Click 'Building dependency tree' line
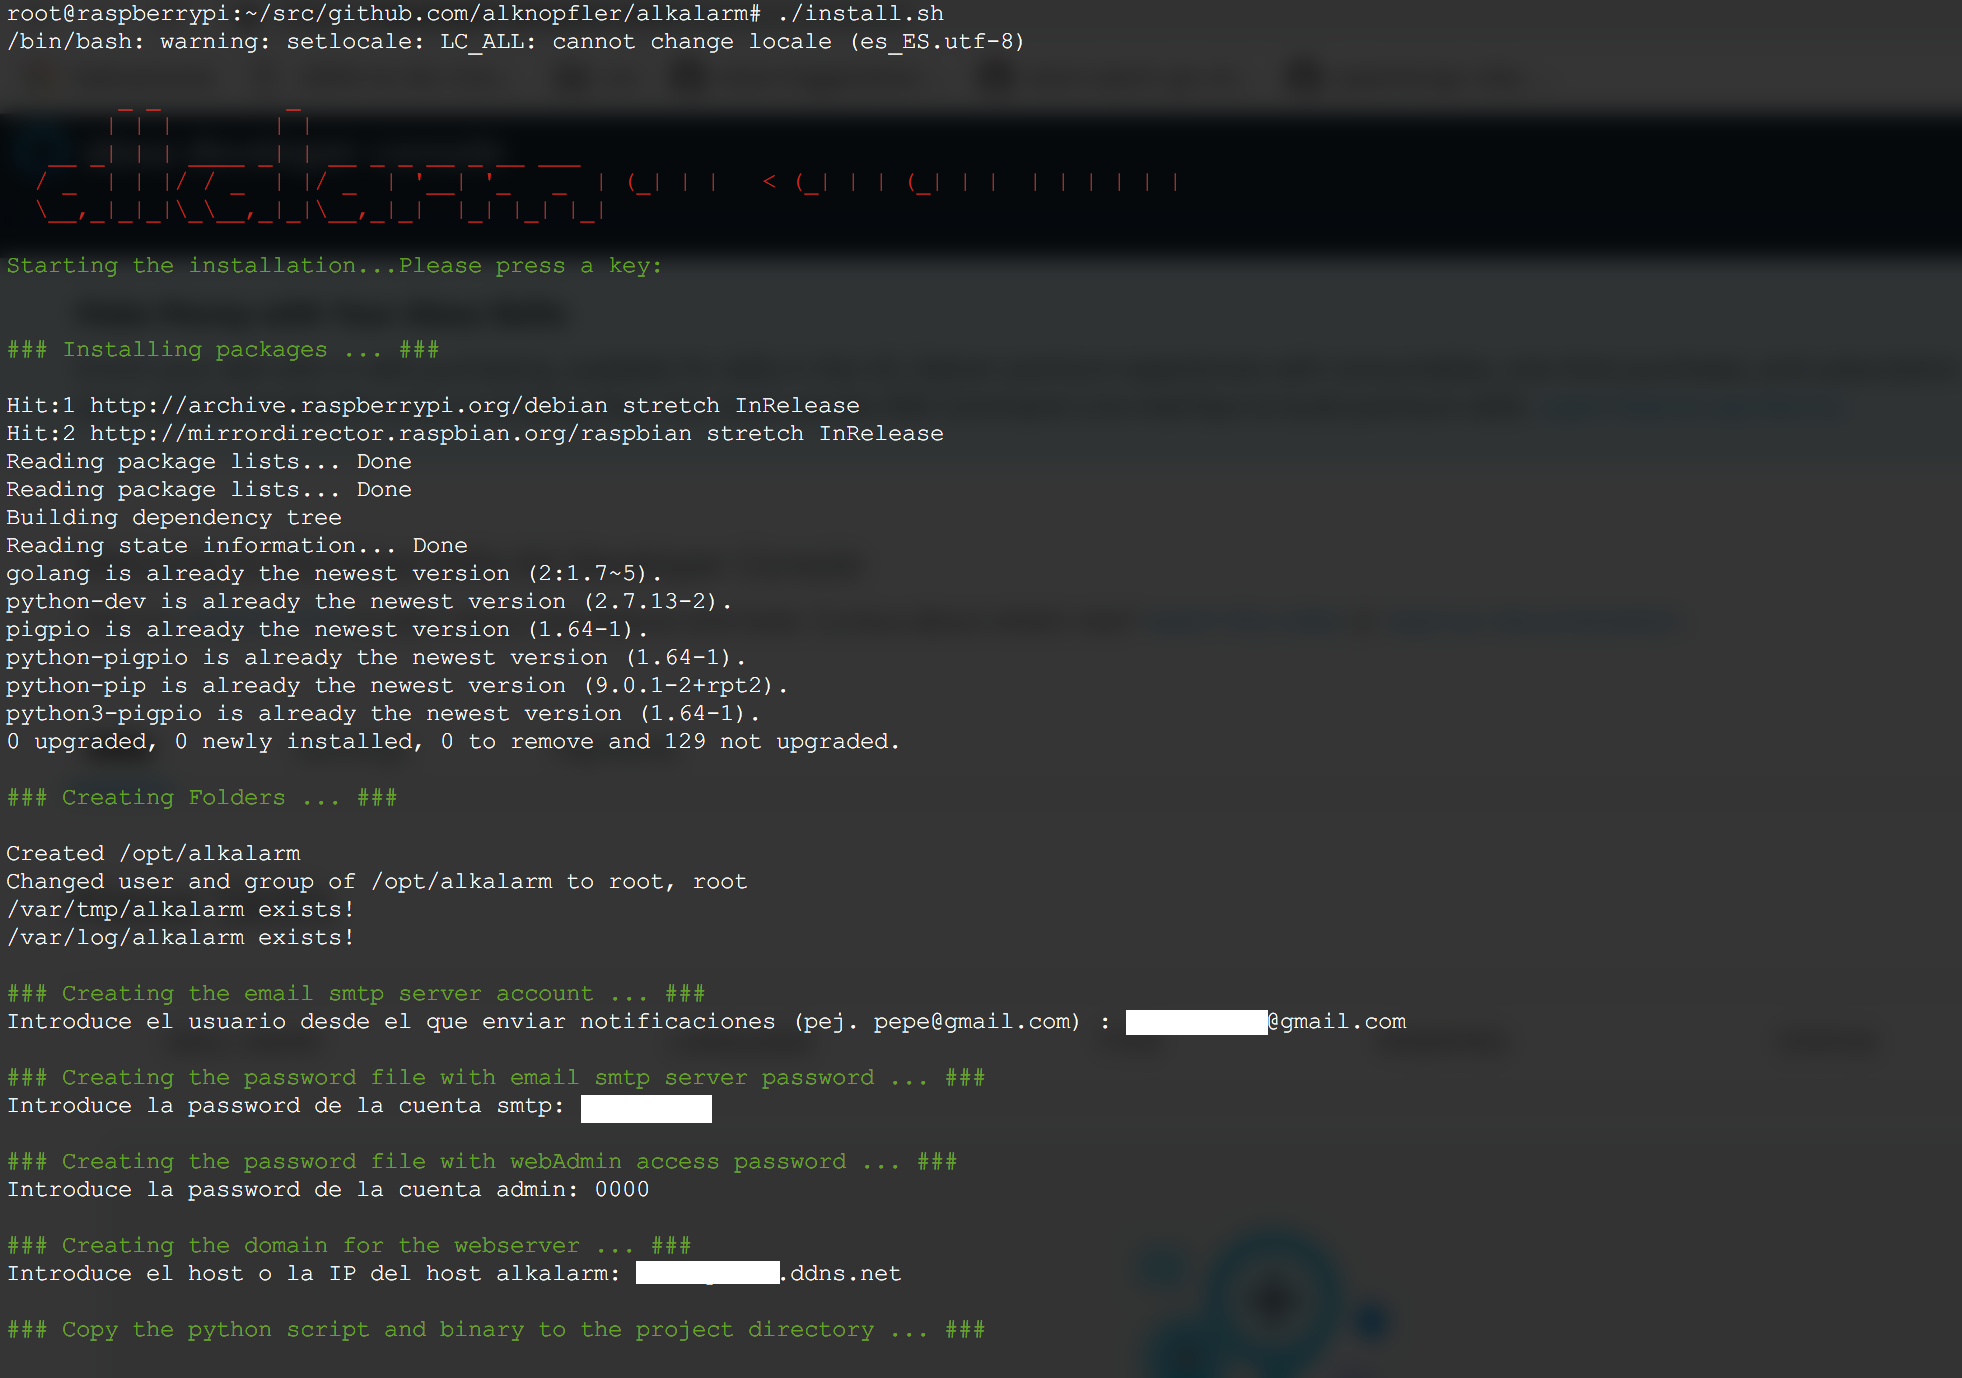The image size is (1962, 1378). (x=174, y=518)
